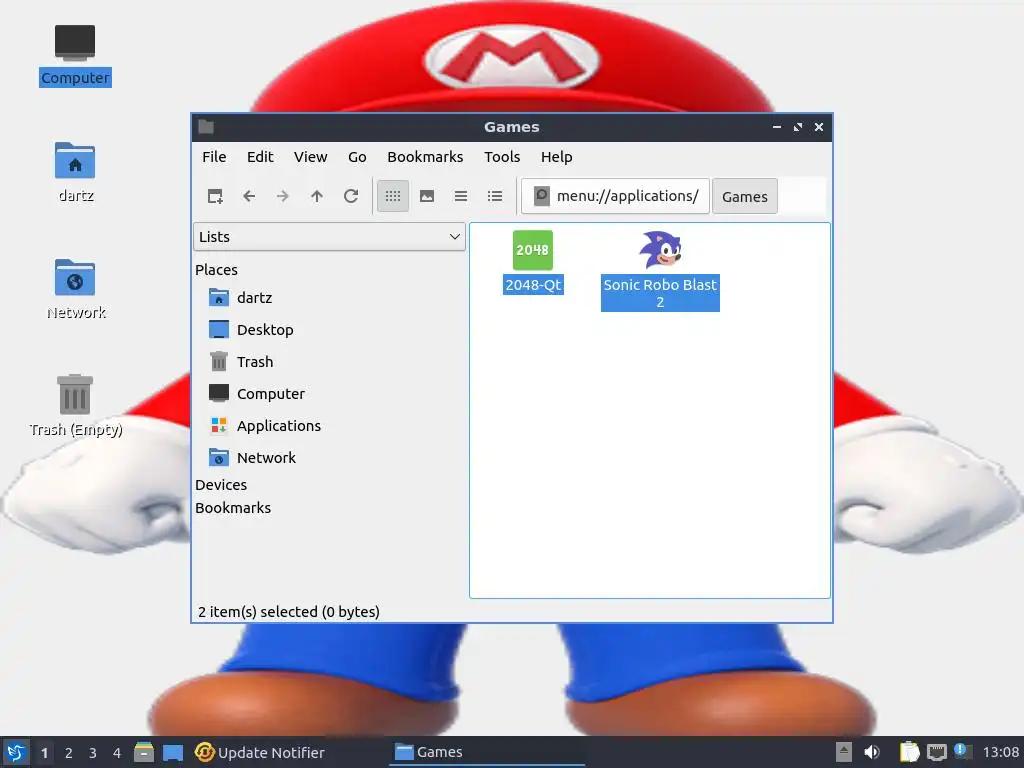
Task: Launch file manager from taskbar quicklaunch
Action: [144, 752]
